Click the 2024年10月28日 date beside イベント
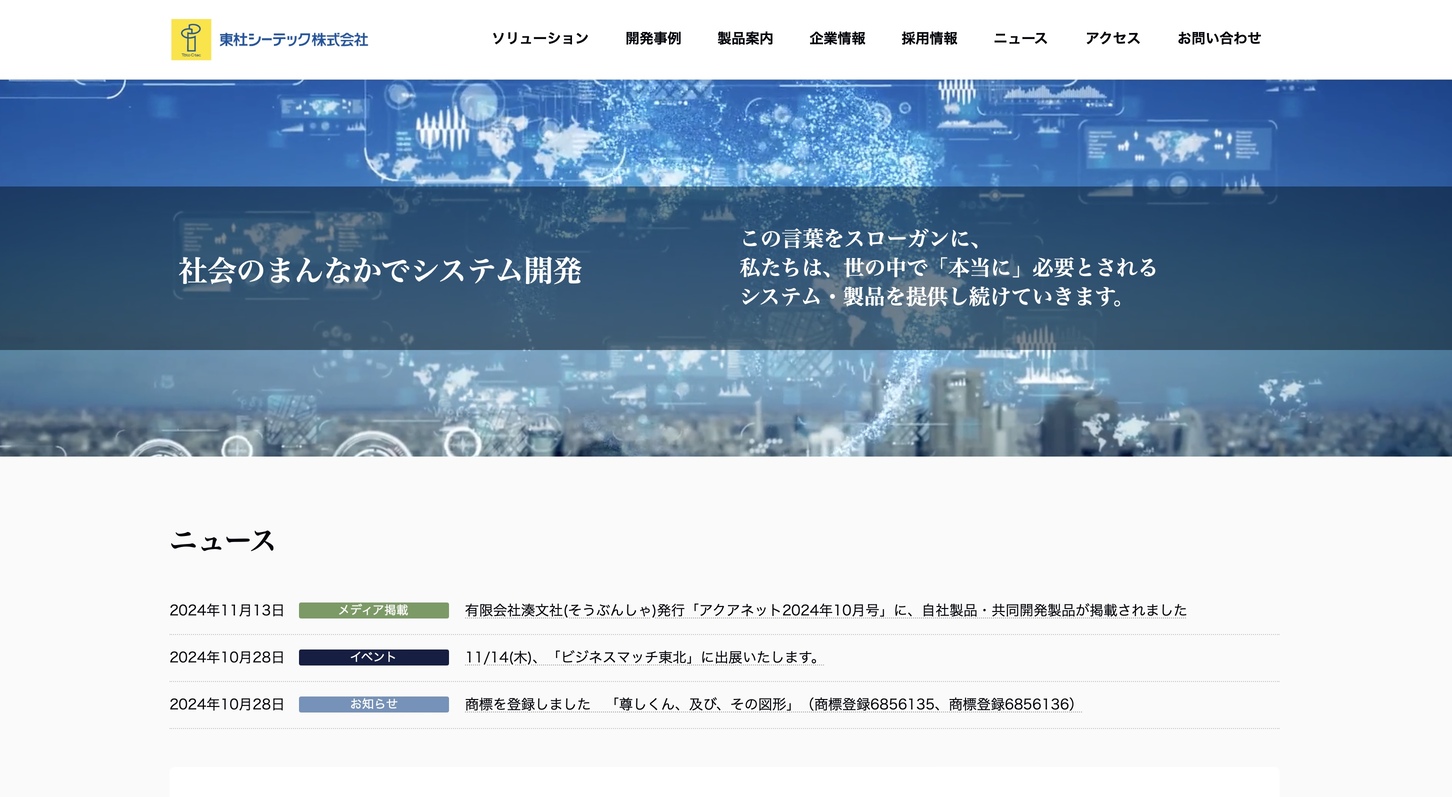Image resolution: width=1452 pixels, height=797 pixels. 227,657
